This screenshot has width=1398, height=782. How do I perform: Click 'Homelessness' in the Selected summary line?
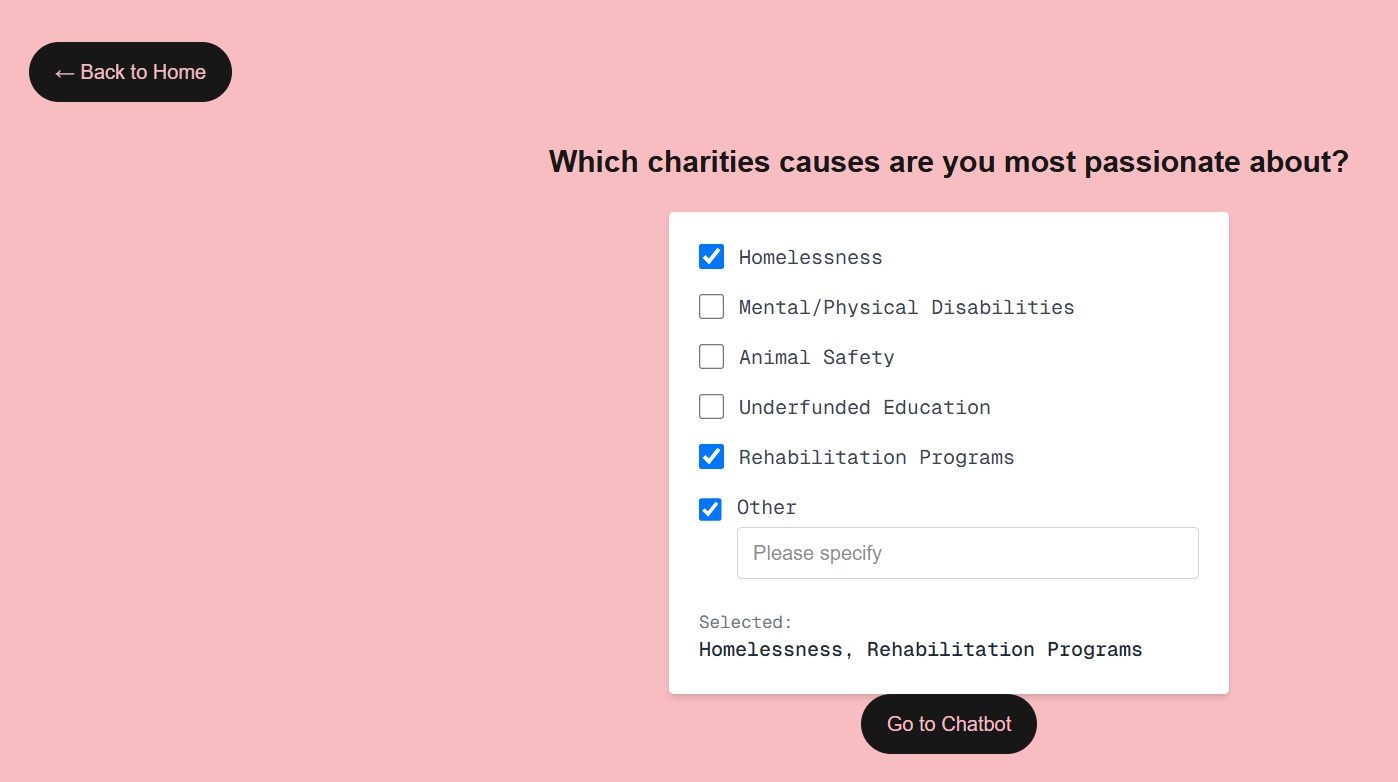770,650
